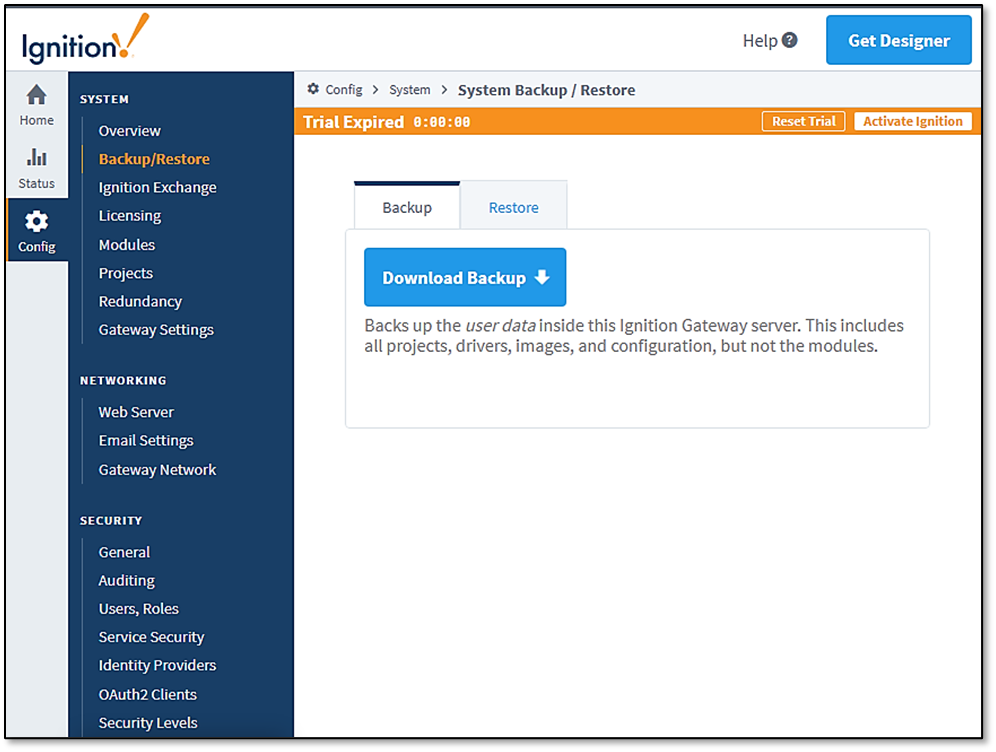Open Identity Providers page
This screenshot has width=996, height=752.
[x=158, y=666]
